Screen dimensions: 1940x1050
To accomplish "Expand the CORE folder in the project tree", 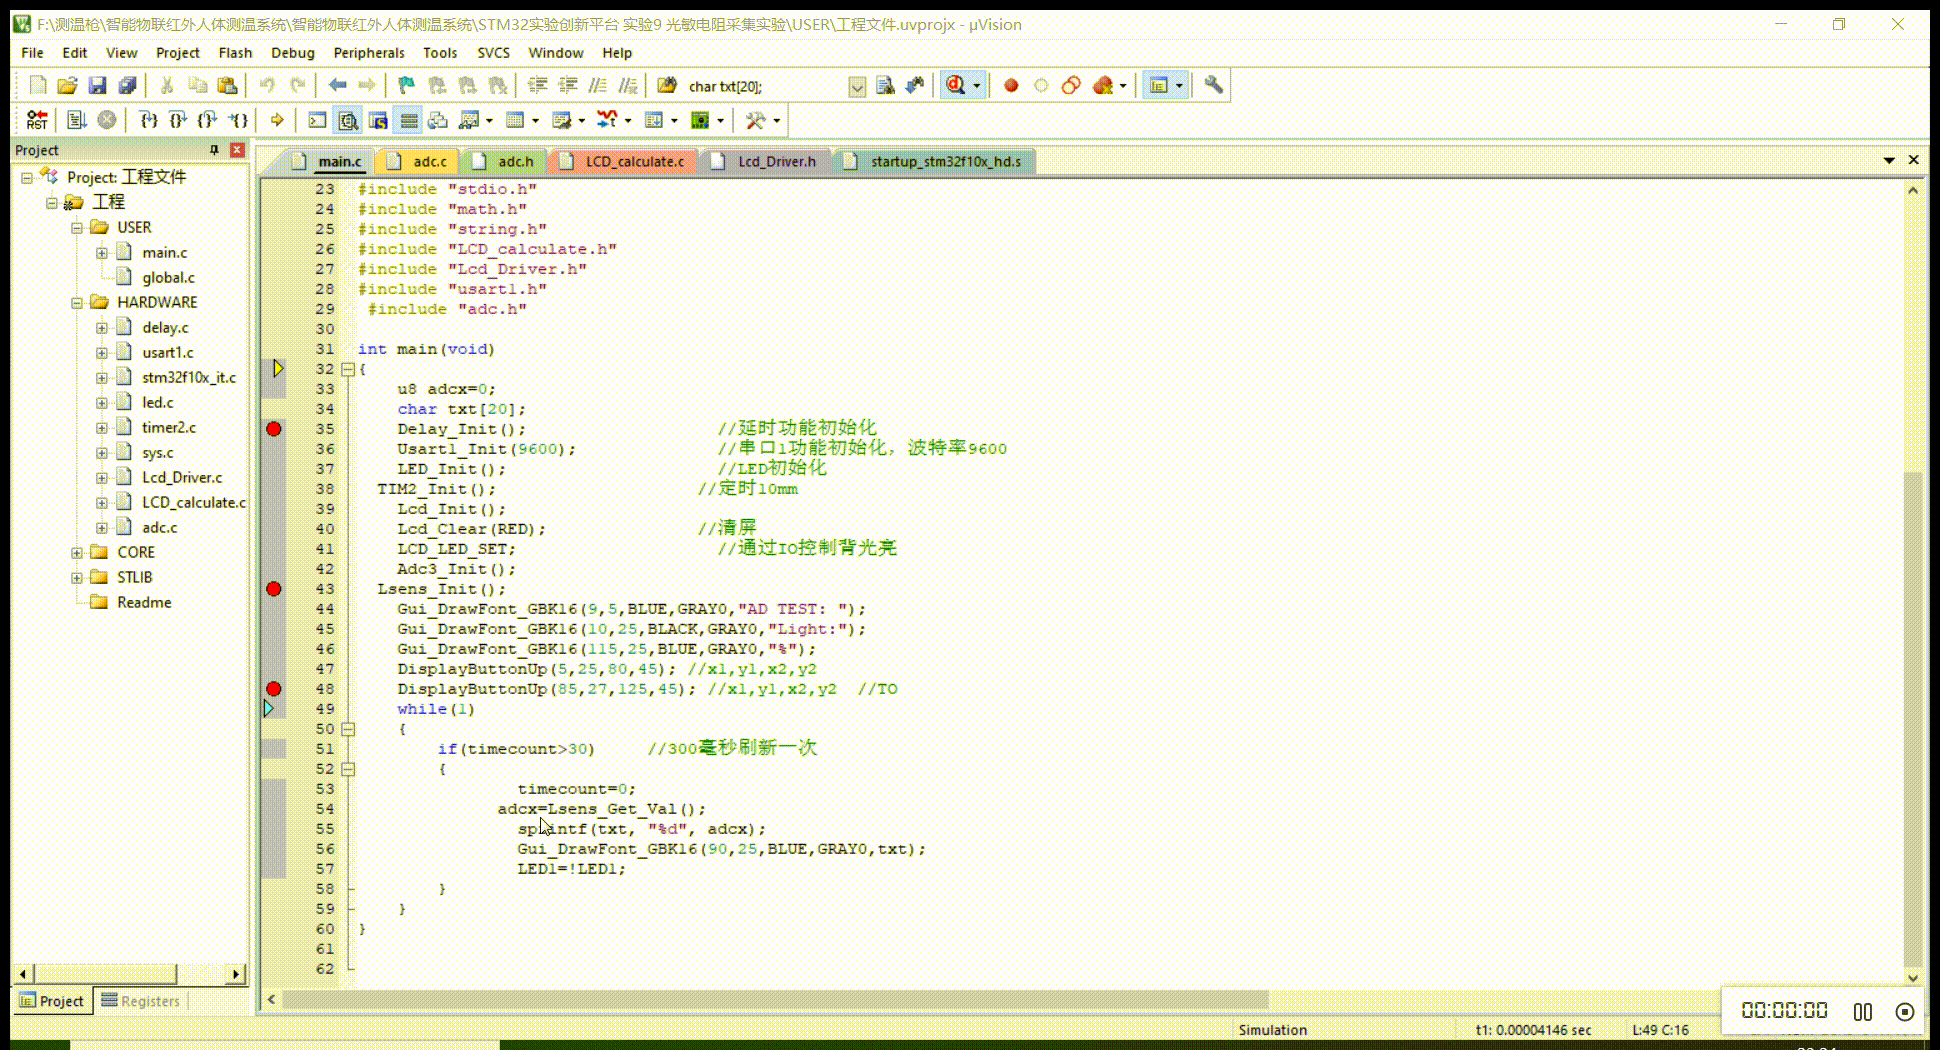I will click(x=77, y=553).
